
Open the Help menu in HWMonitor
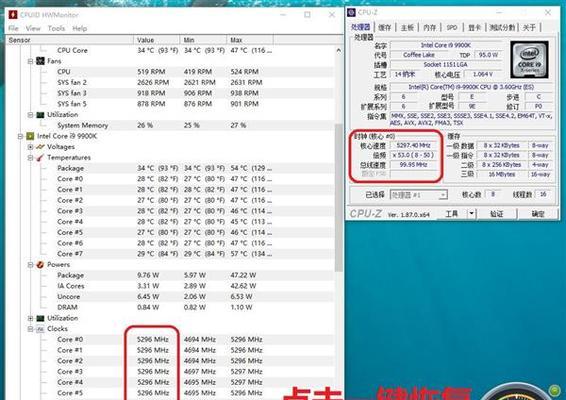coord(80,28)
